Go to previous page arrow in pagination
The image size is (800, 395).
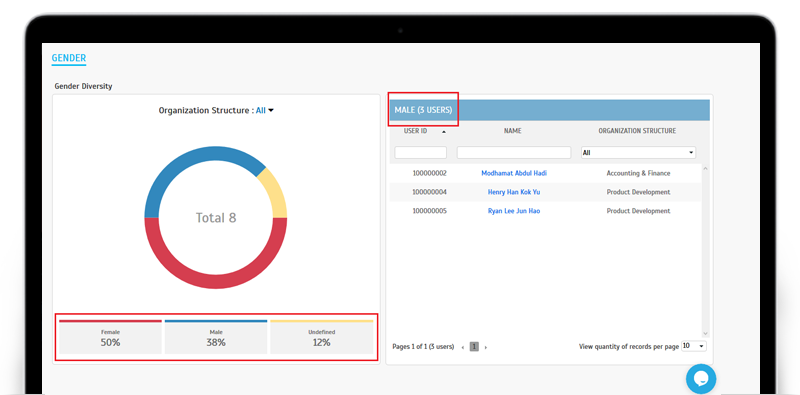[x=463, y=347]
